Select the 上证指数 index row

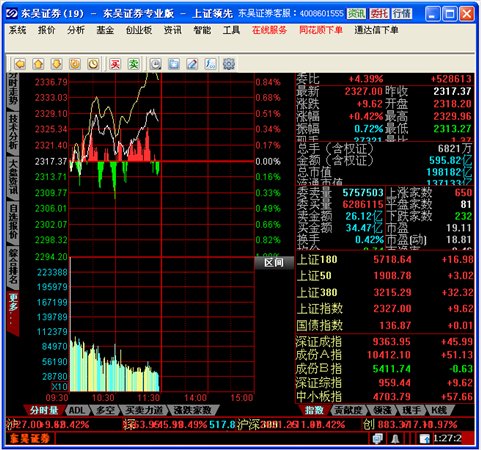(x=385, y=309)
